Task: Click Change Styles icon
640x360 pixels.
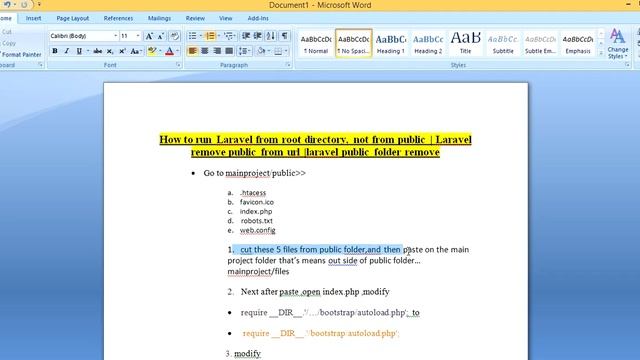Action: pyautogui.click(x=618, y=44)
